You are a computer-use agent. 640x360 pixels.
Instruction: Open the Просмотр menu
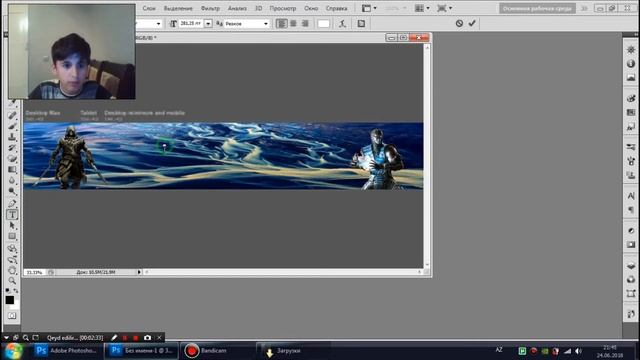(283, 8)
